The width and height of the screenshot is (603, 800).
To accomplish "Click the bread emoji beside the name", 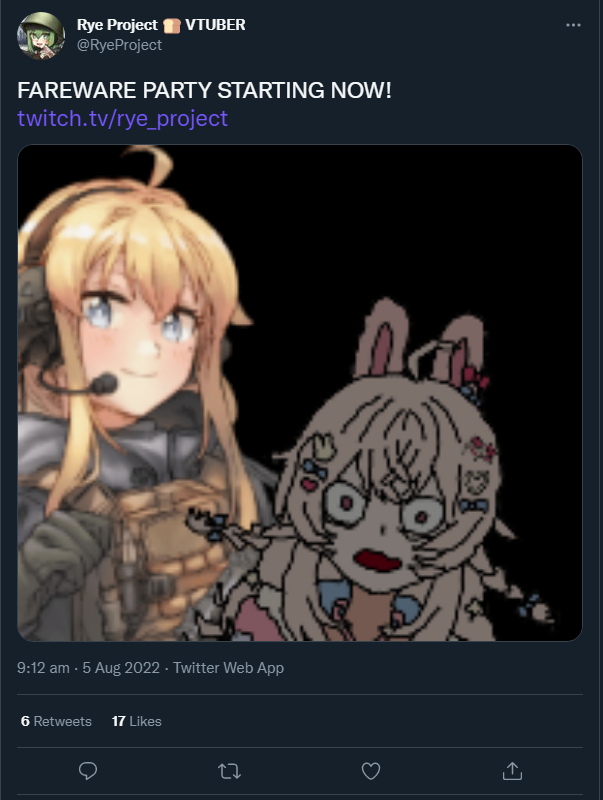I will pos(171,25).
